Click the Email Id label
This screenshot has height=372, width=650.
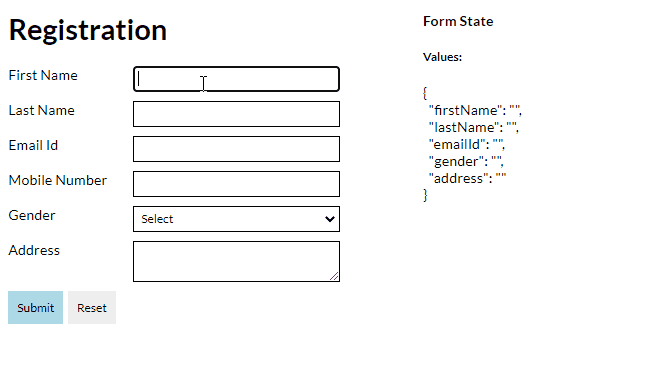coord(33,146)
